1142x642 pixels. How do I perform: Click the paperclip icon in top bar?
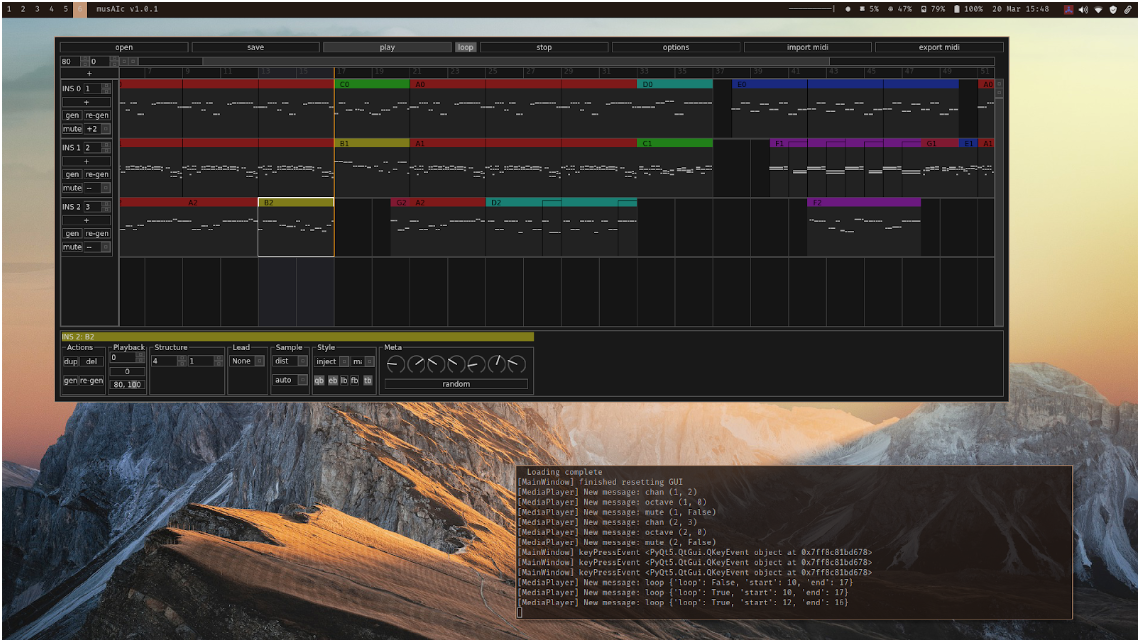(1128, 9)
